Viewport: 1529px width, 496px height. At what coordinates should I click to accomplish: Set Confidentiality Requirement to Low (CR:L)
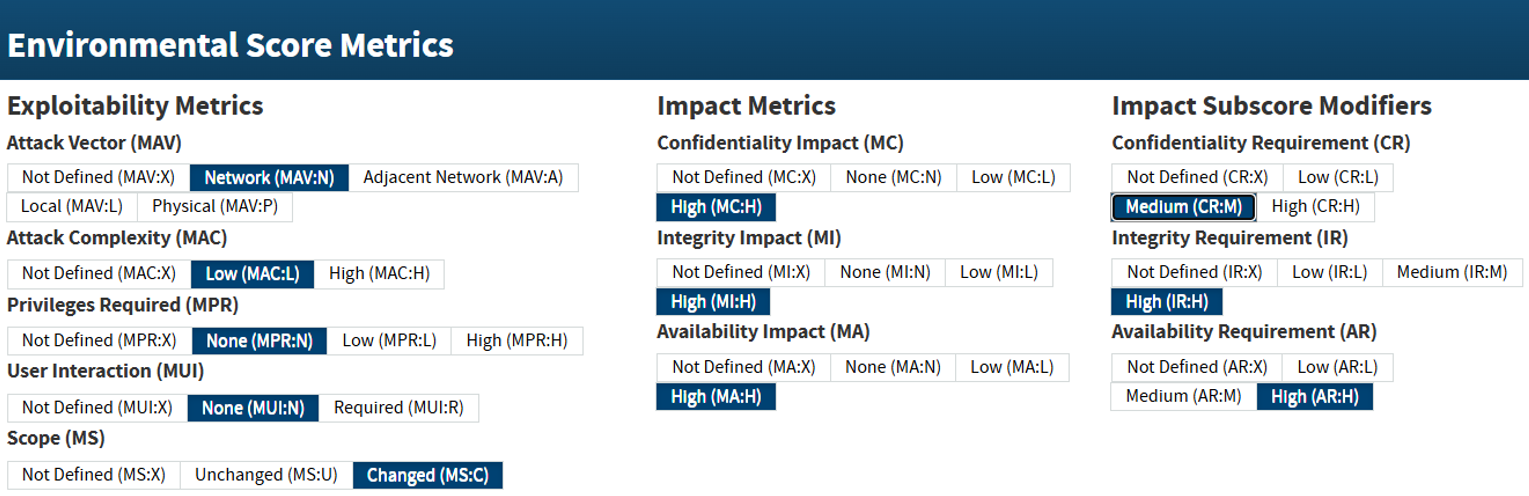1337,178
